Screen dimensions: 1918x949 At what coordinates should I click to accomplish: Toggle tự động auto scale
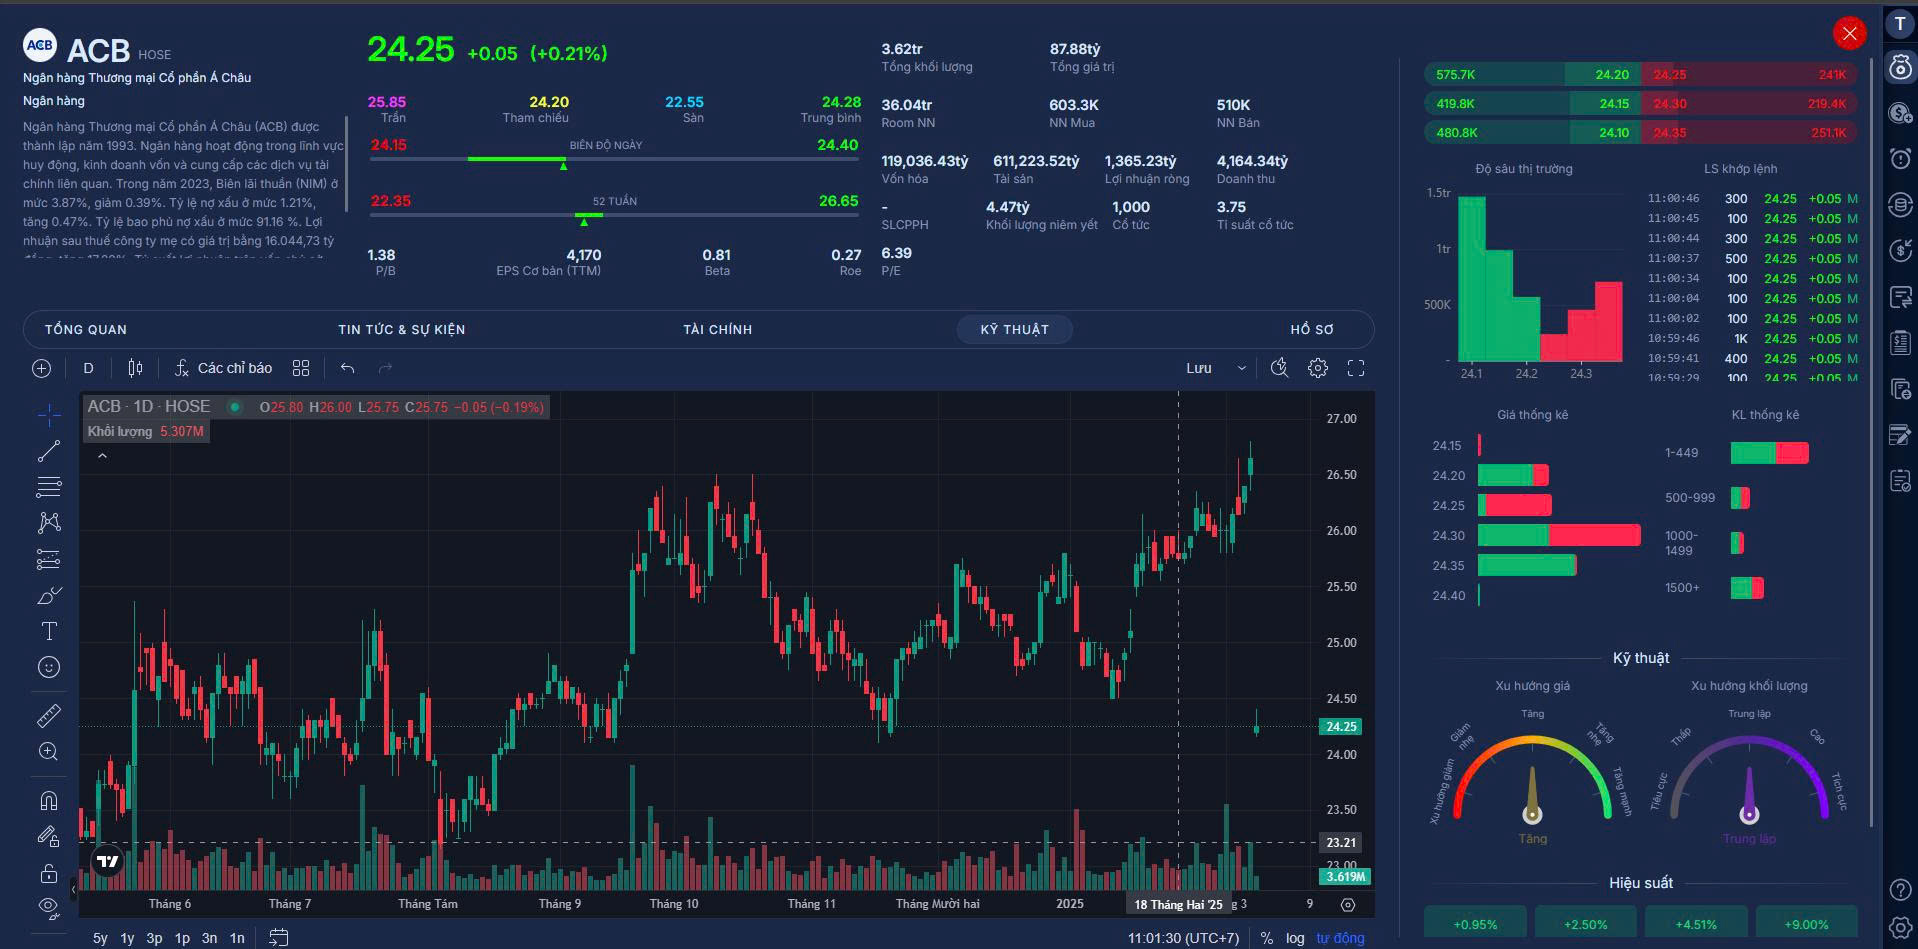(x=1340, y=938)
